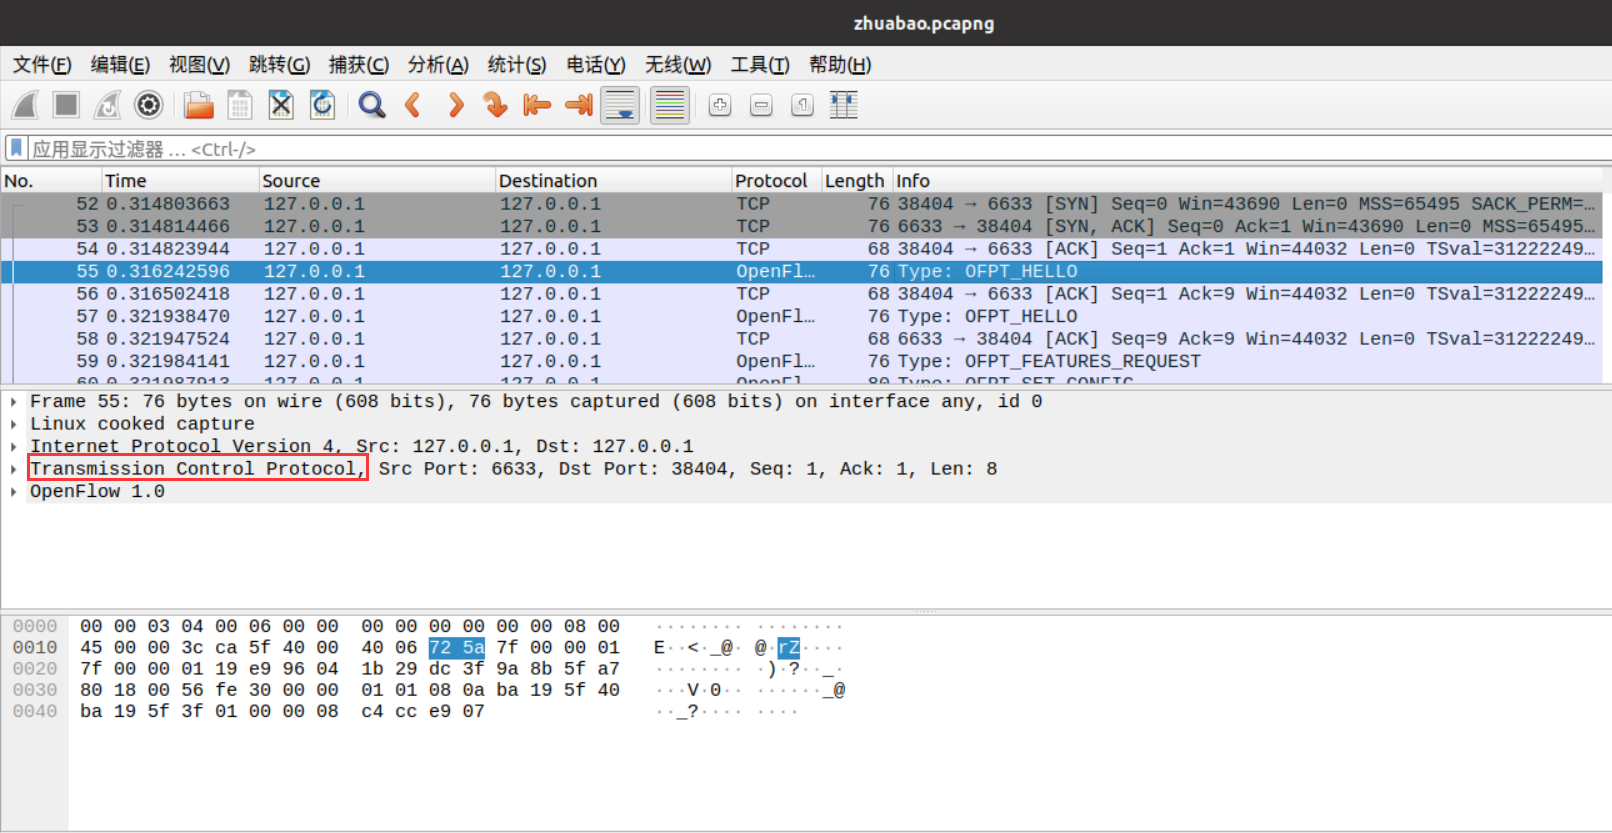Expand the OpenFlow 1.0 section
Viewport: 1612px width, 833px height.
coord(14,491)
